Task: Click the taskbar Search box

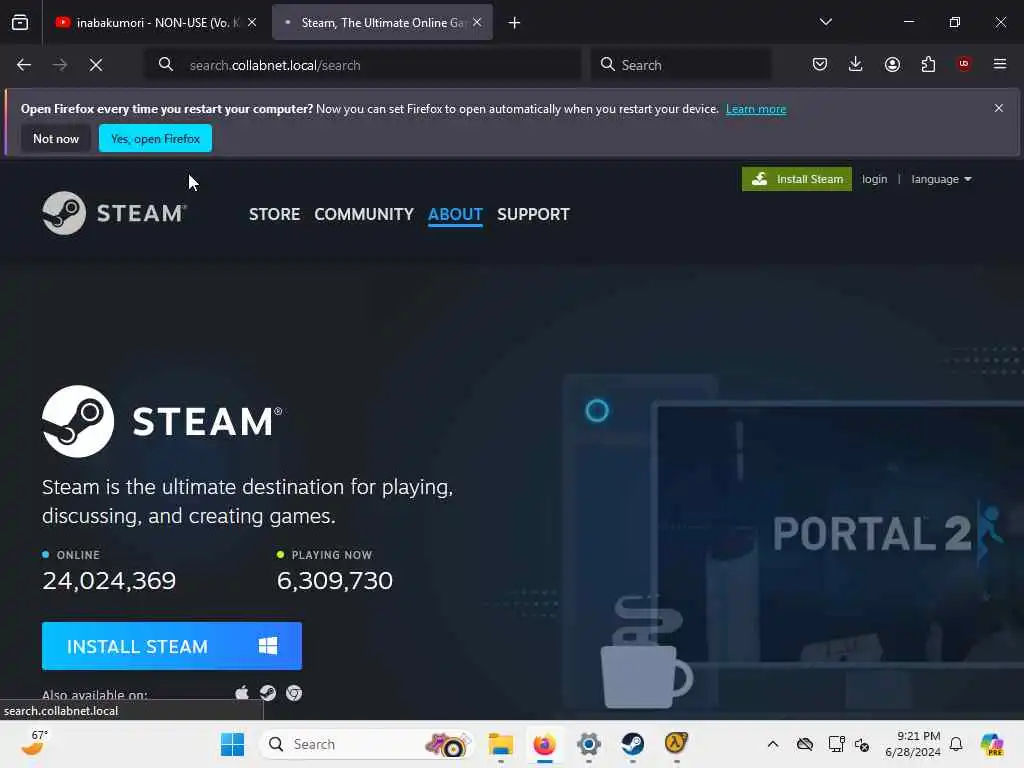Action: click(x=368, y=744)
